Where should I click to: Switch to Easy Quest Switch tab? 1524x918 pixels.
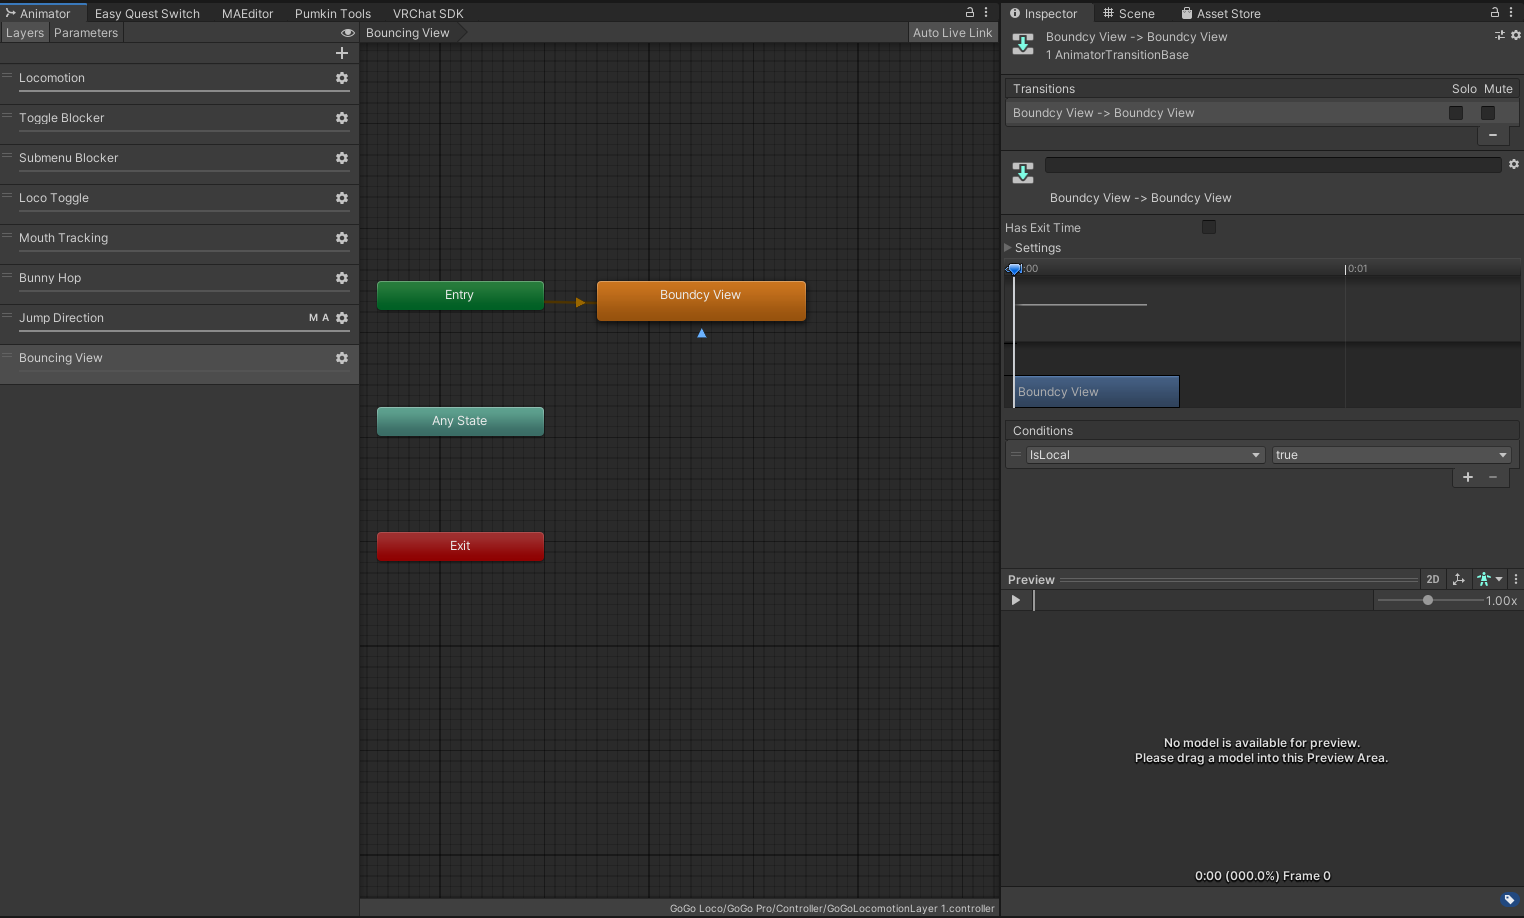147,13
